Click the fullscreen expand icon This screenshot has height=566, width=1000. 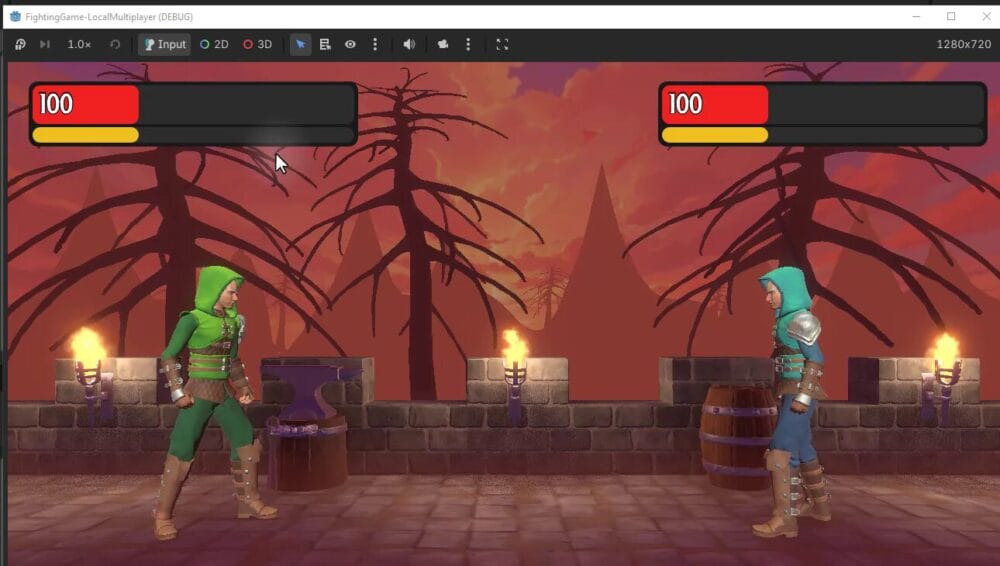pyautogui.click(x=503, y=44)
